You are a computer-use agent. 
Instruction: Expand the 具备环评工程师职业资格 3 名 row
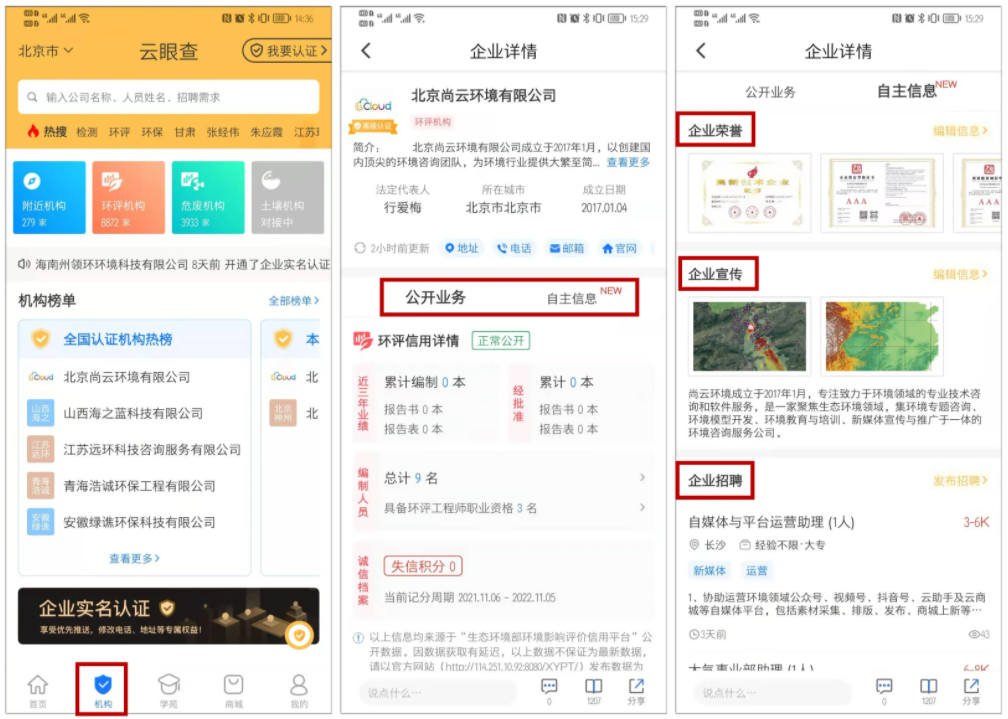tap(514, 508)
